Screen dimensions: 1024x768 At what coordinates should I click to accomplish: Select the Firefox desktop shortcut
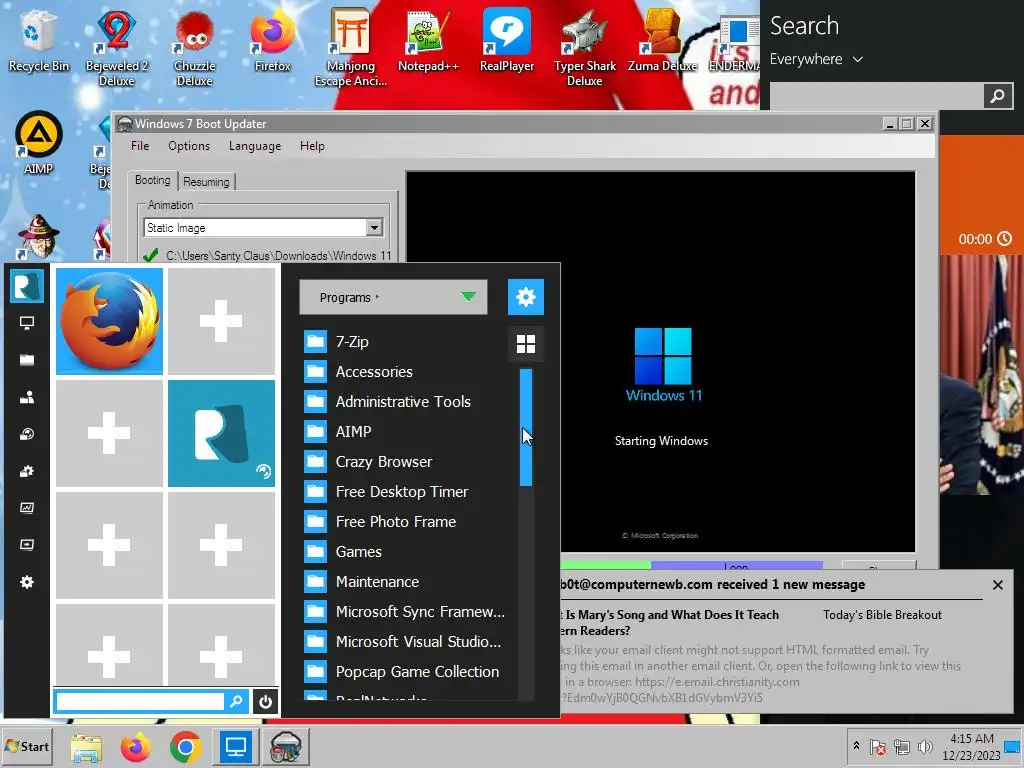pos(272,40)
